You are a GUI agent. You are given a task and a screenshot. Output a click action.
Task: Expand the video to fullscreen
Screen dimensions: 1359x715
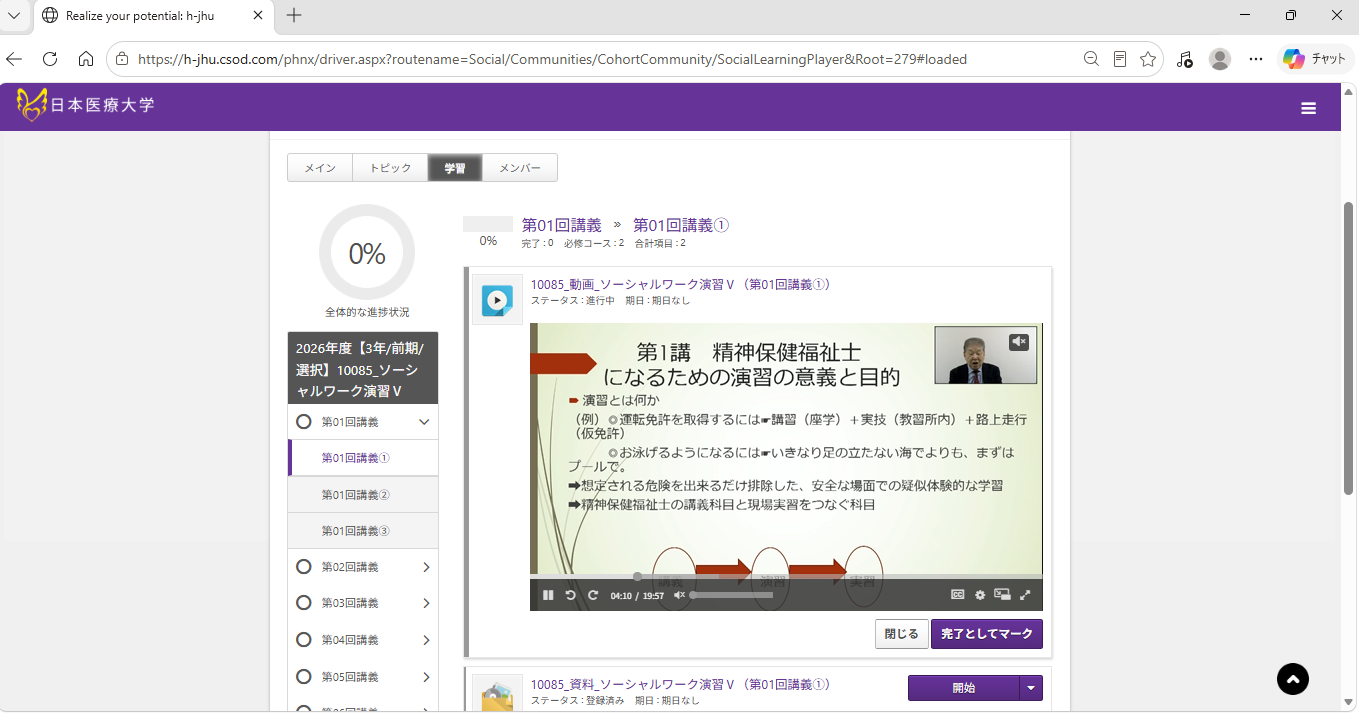[1025, 595]
